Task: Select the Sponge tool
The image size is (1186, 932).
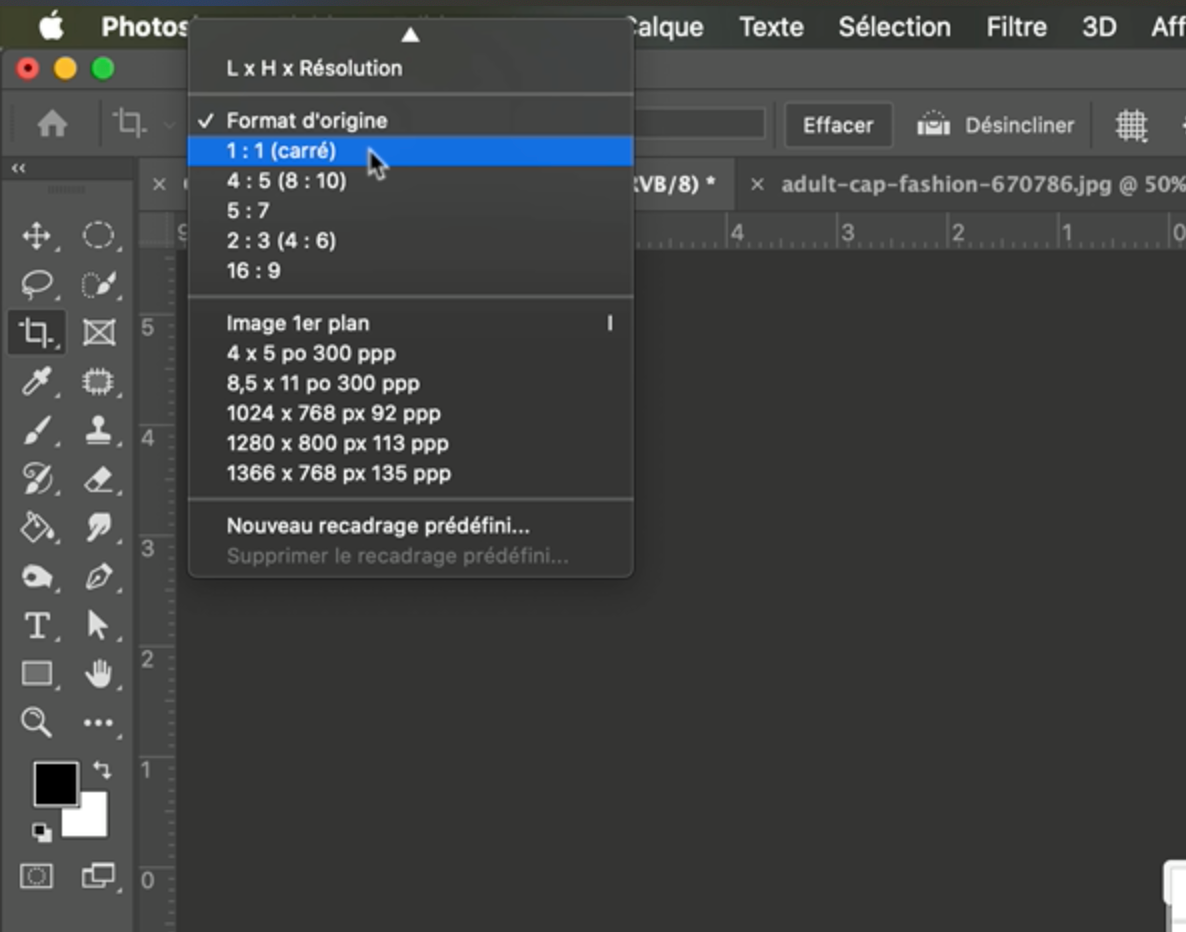Action: (x=36, y=576)
